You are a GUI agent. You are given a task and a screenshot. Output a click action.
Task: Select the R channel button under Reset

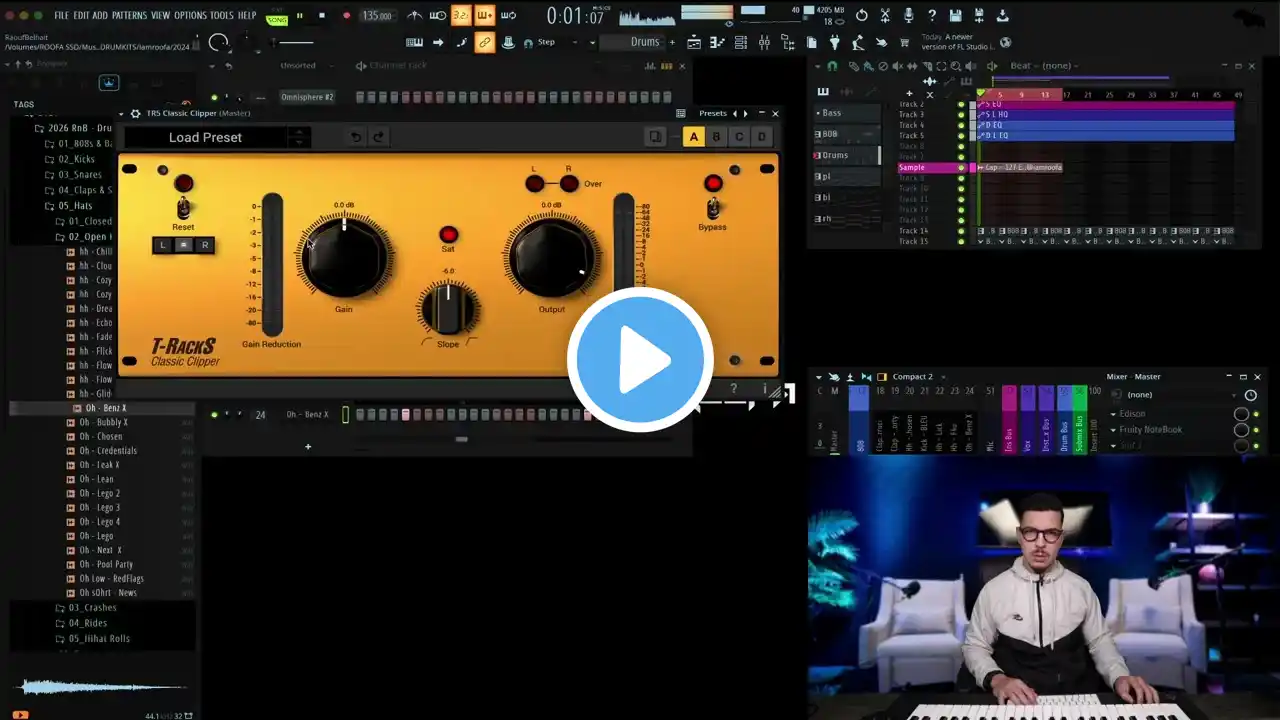tap(204, 245)
